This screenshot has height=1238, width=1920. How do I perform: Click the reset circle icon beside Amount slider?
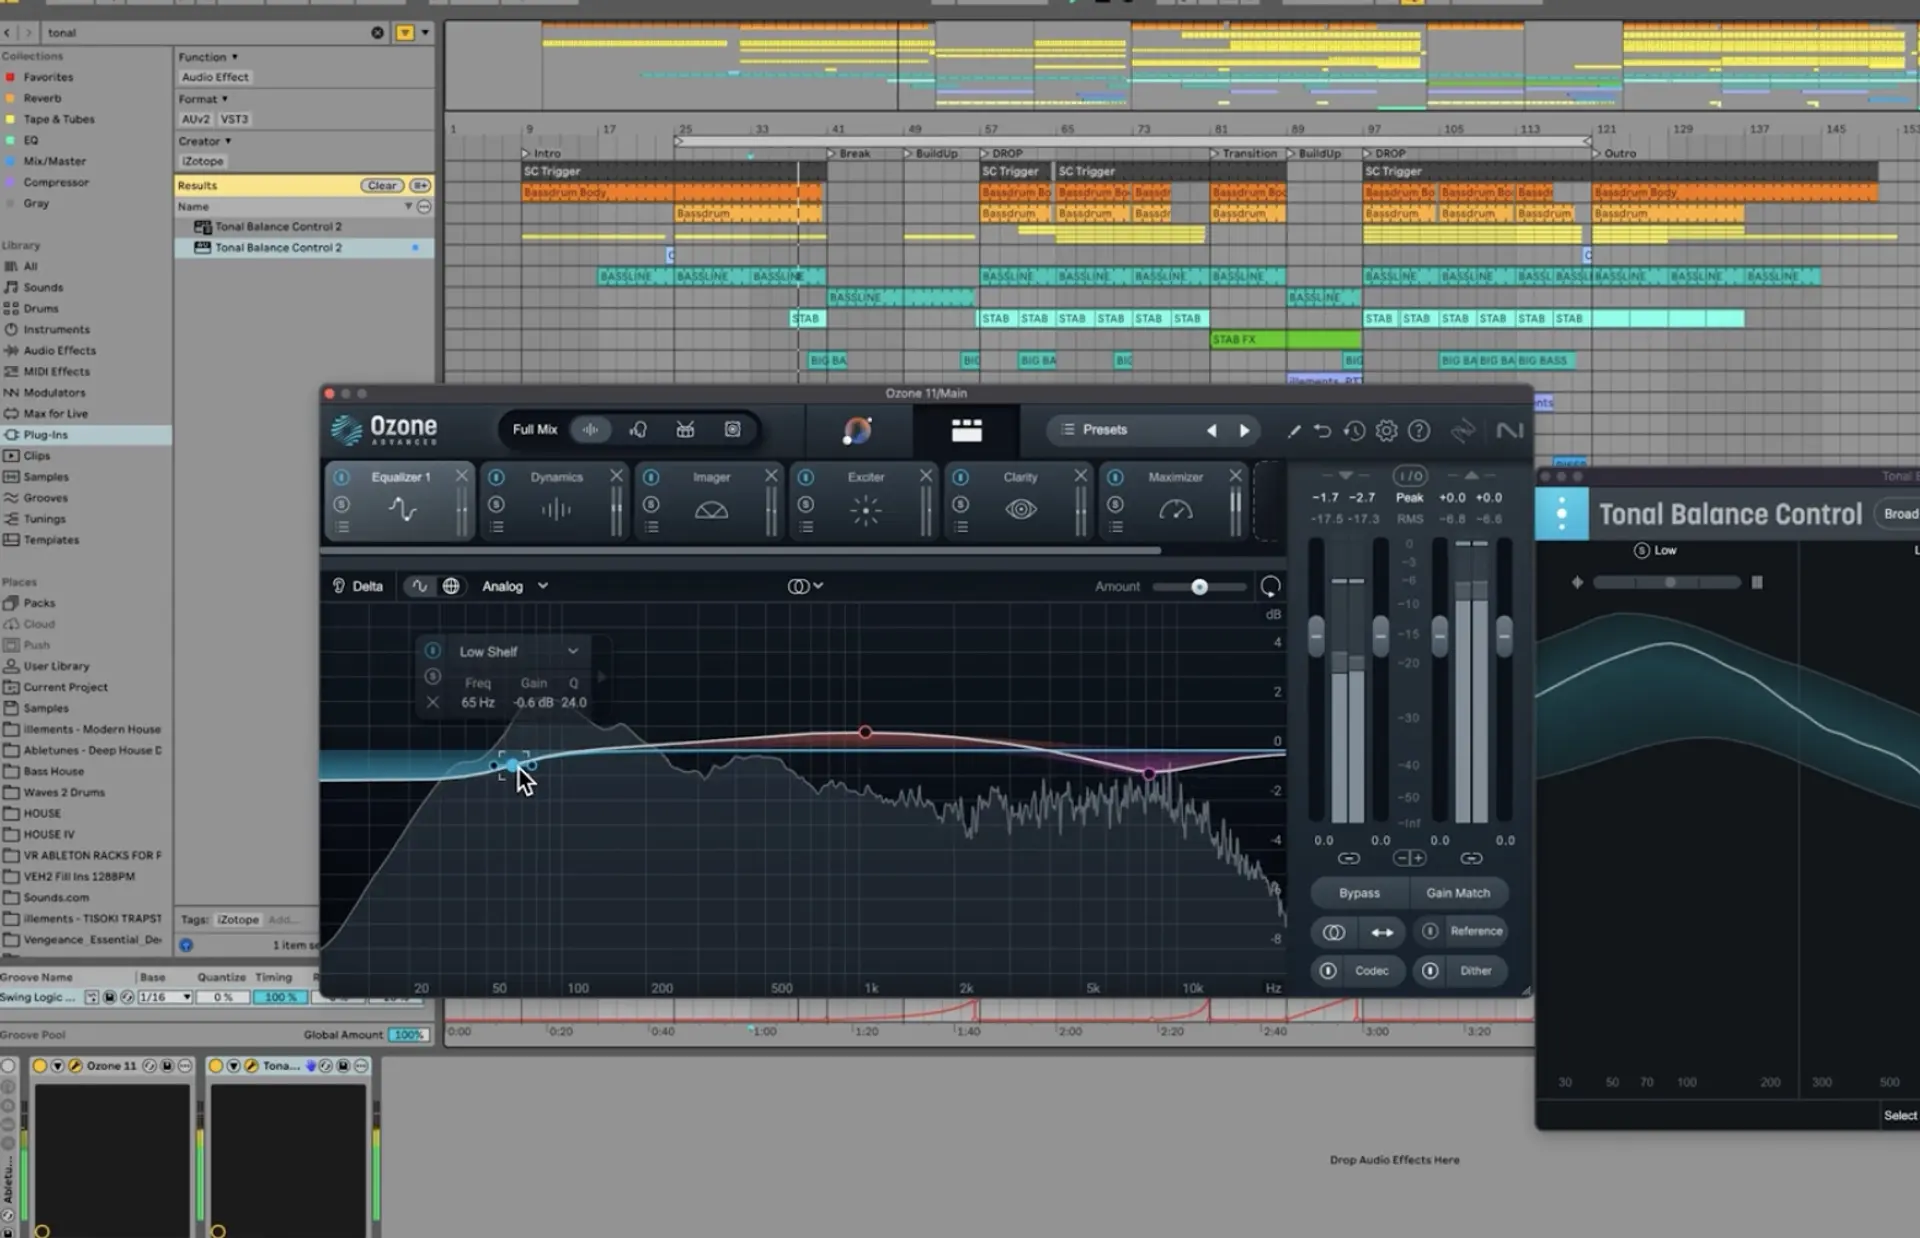click(x=1270, y=586)
